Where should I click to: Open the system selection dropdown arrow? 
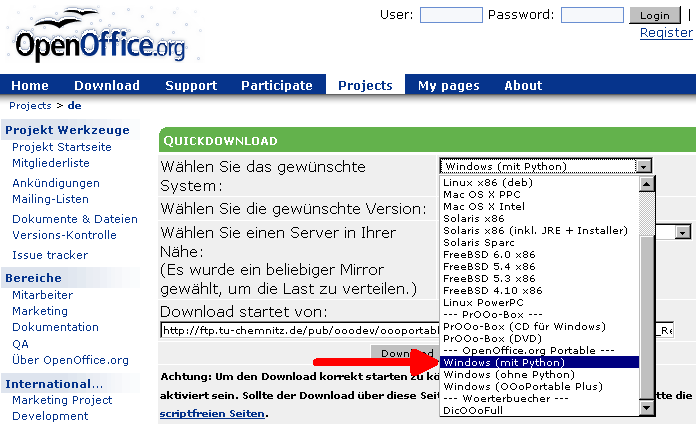tap(644, 166)
